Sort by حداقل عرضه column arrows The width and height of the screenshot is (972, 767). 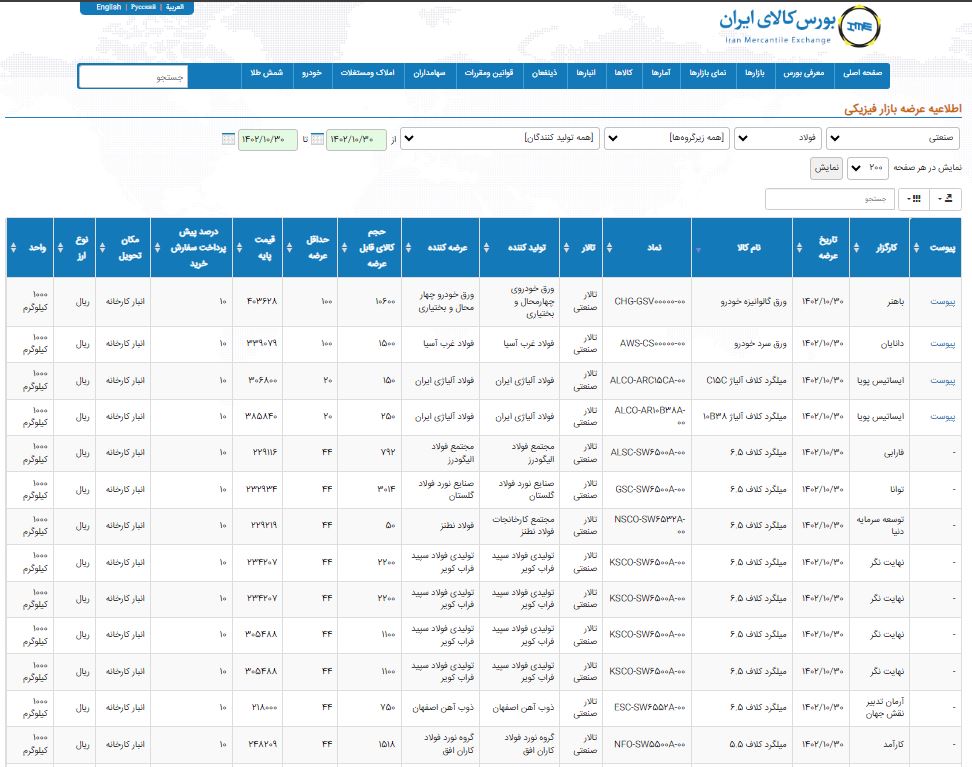pos(289,247)
